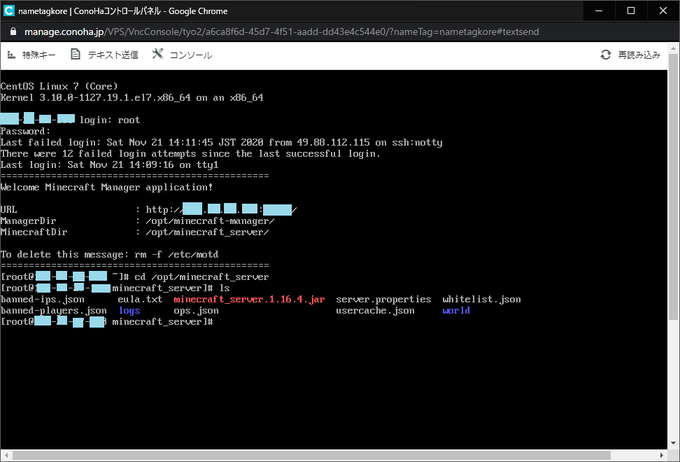Image resolution: width=680 pixels, height=462 pixels.
Task: Click the コンソール wrench tools icon
Action: pos(157,54)
